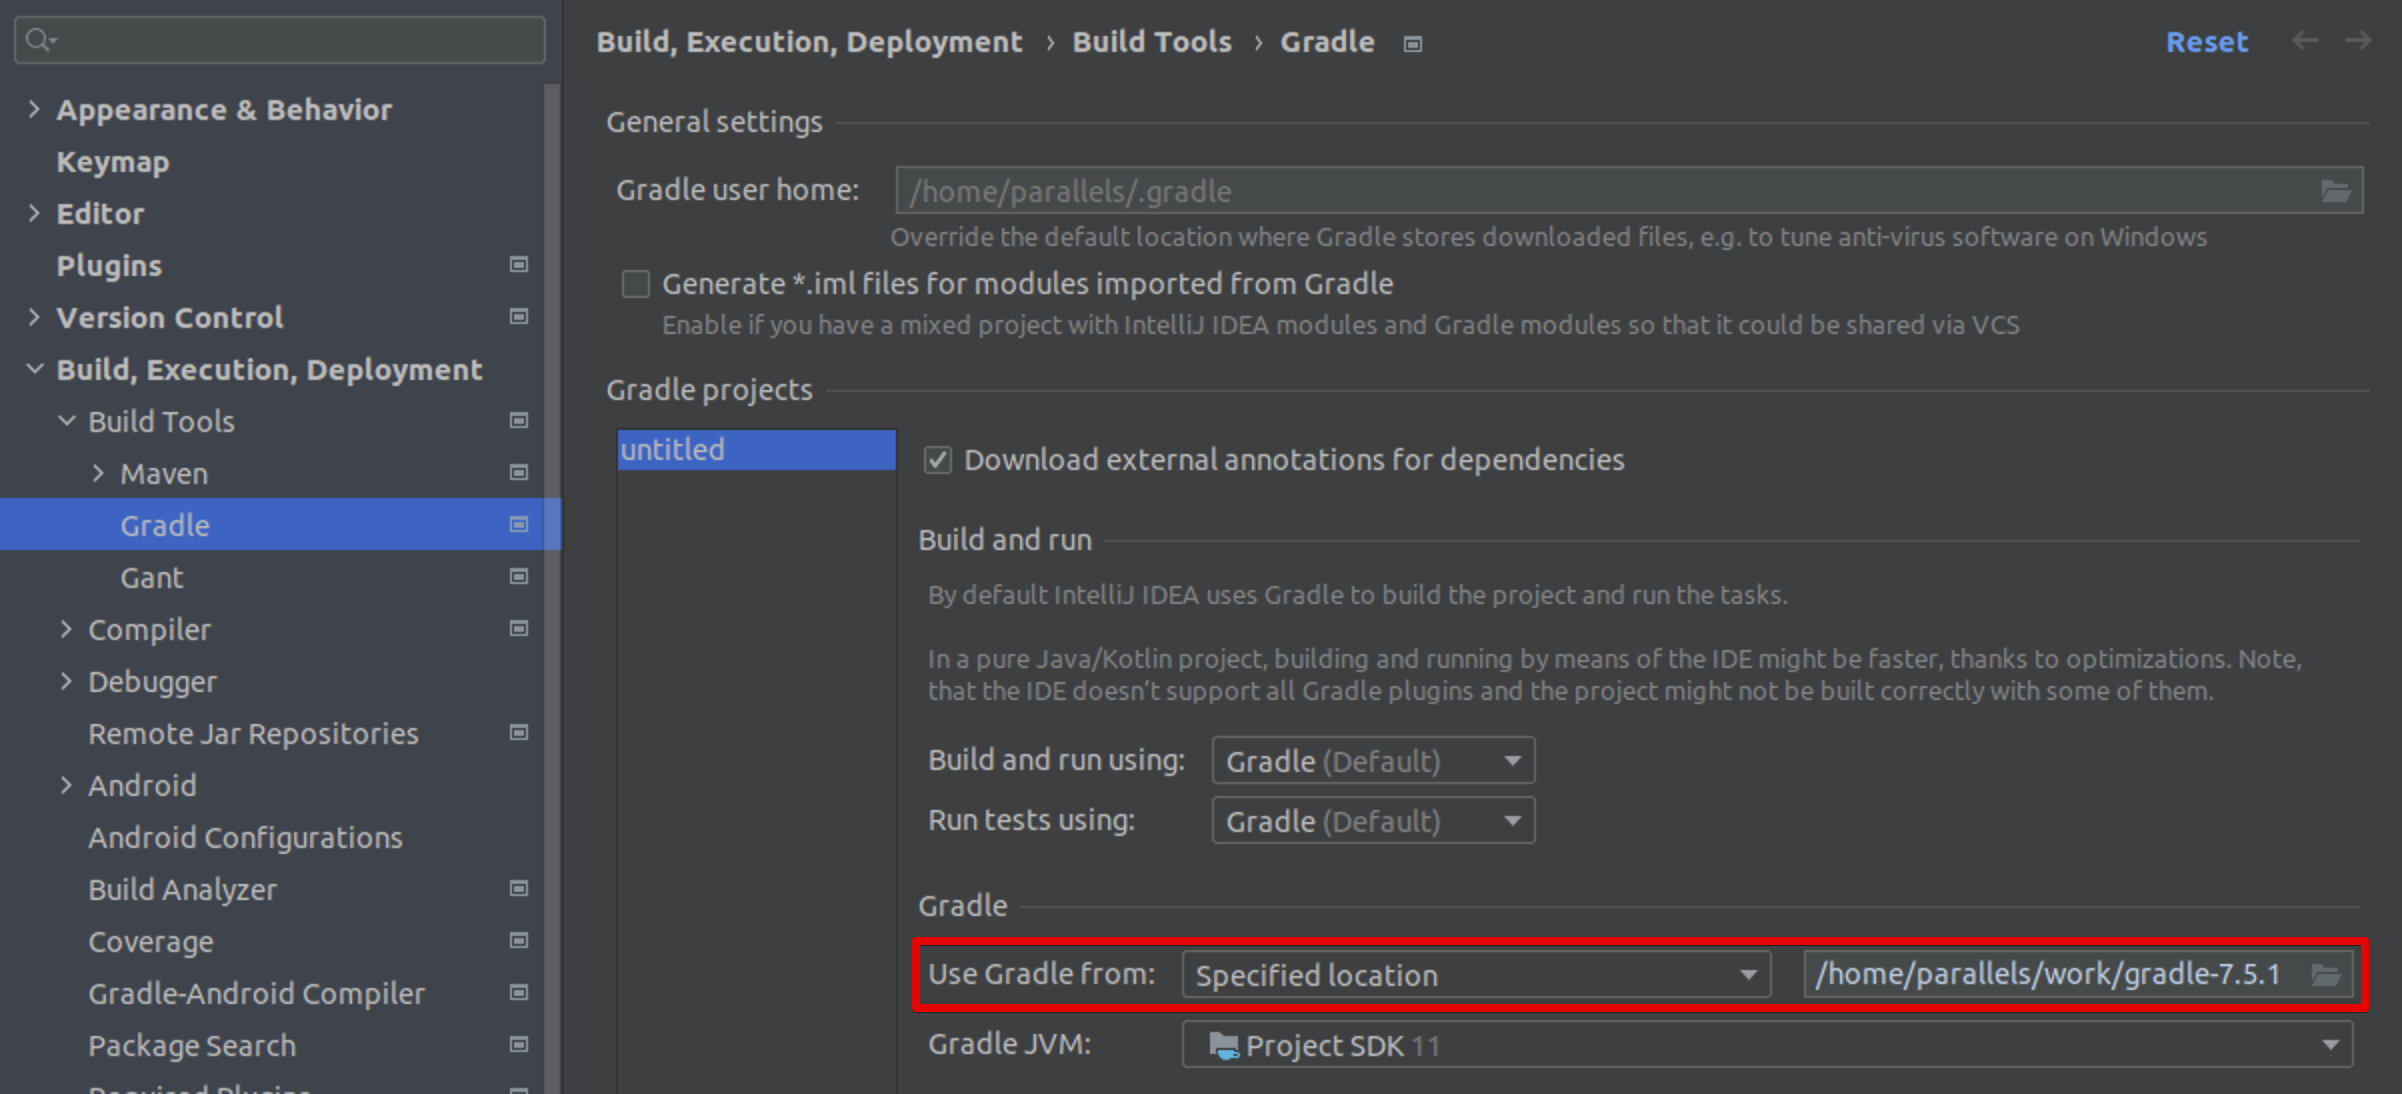
Task: Open the Build and run using dropdown
Action: 1373,761
